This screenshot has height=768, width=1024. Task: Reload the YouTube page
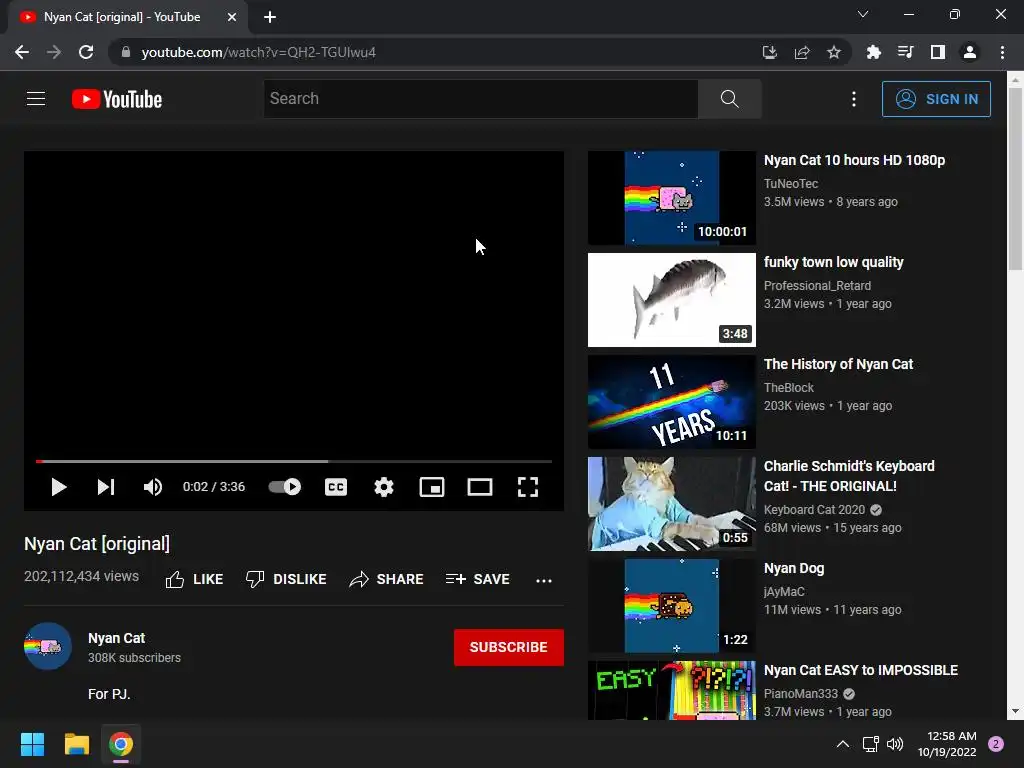(86, 52)
